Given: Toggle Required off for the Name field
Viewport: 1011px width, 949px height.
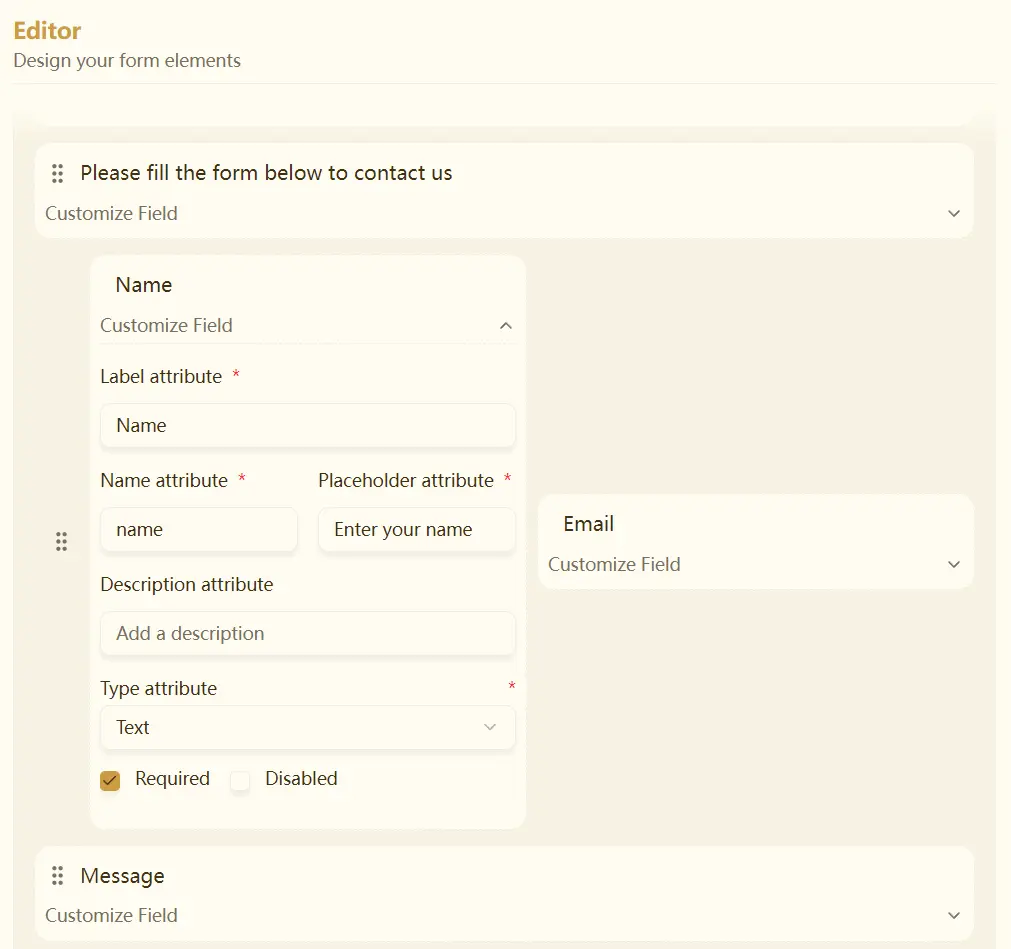Looking at the screenshot, I should [x=110, y=780].
